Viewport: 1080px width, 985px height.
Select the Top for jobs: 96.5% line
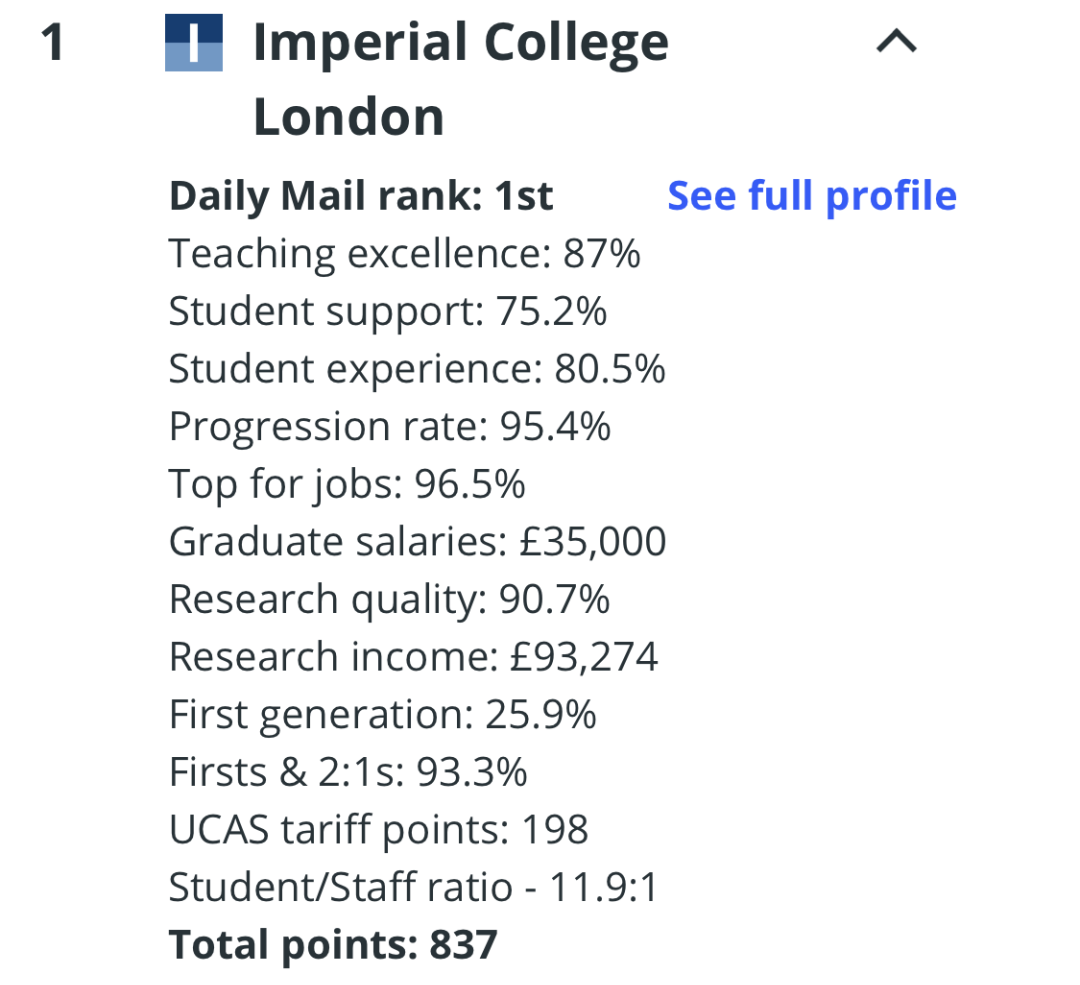tap(347, 484)
